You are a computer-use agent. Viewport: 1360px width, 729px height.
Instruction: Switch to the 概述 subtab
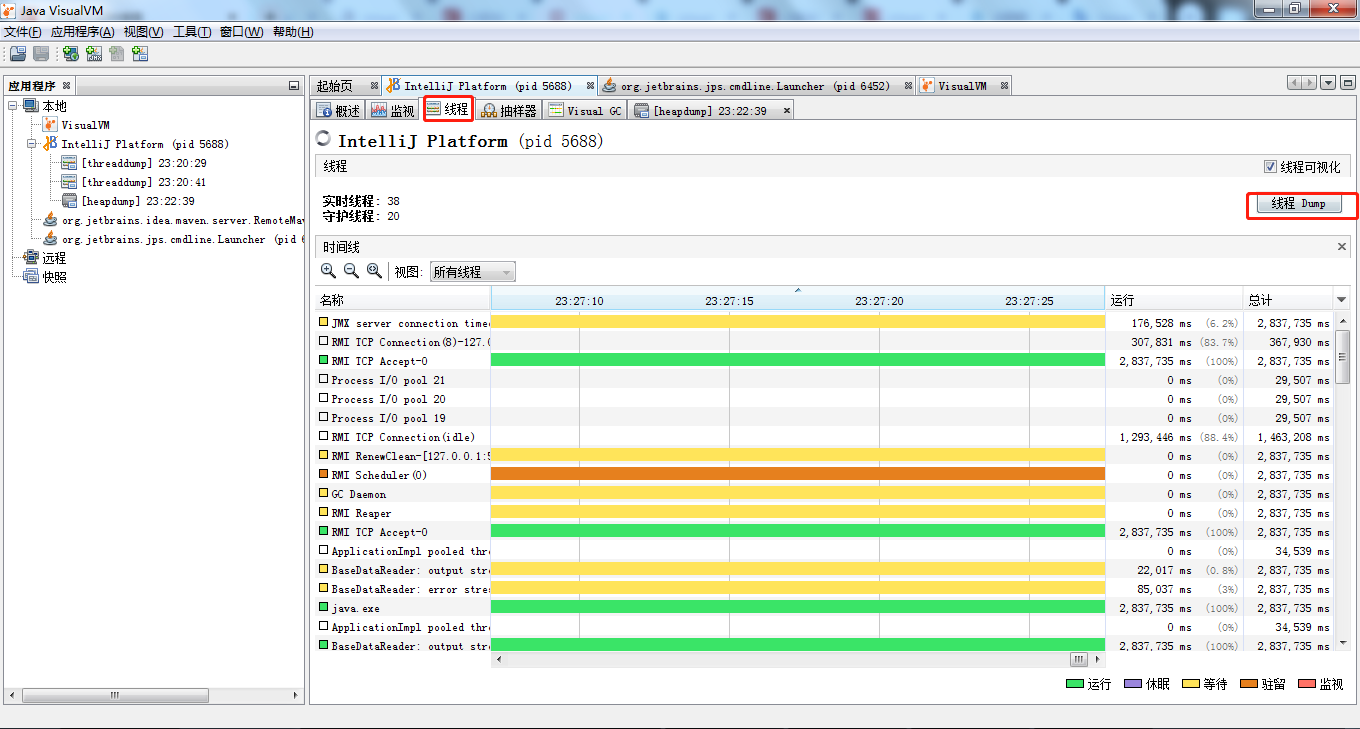pos(338,110)
